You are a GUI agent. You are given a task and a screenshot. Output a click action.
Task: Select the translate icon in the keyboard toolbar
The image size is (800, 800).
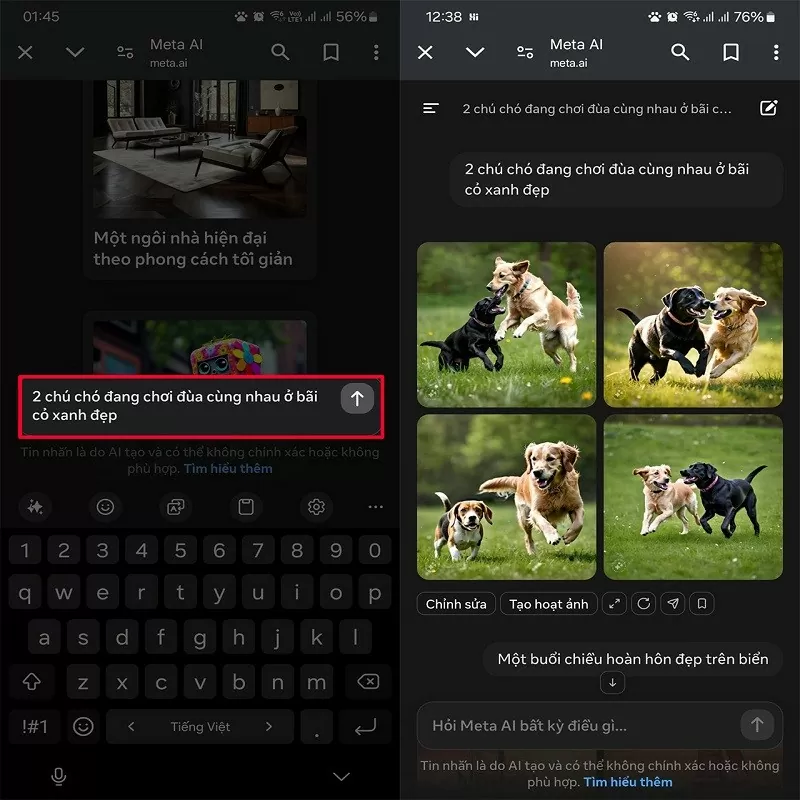click(176, 507)
